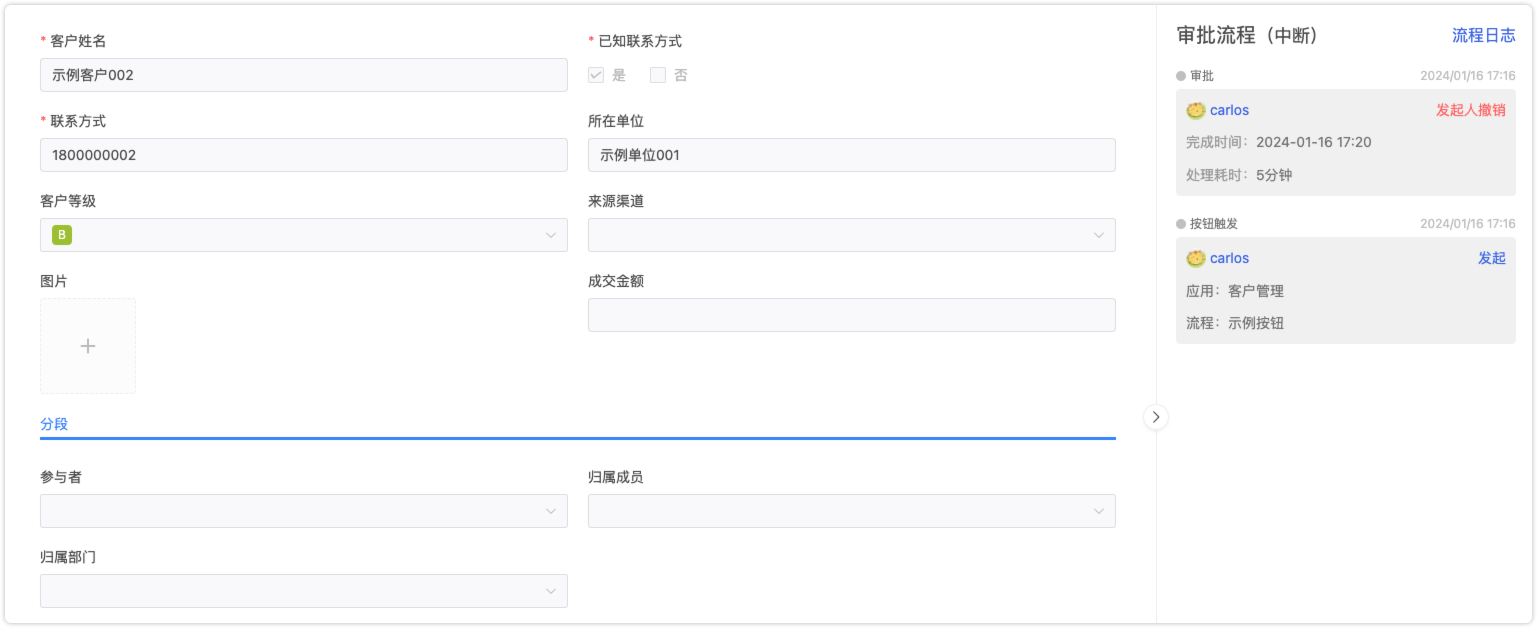Click the 所在单位 input field

coord(851,155)
